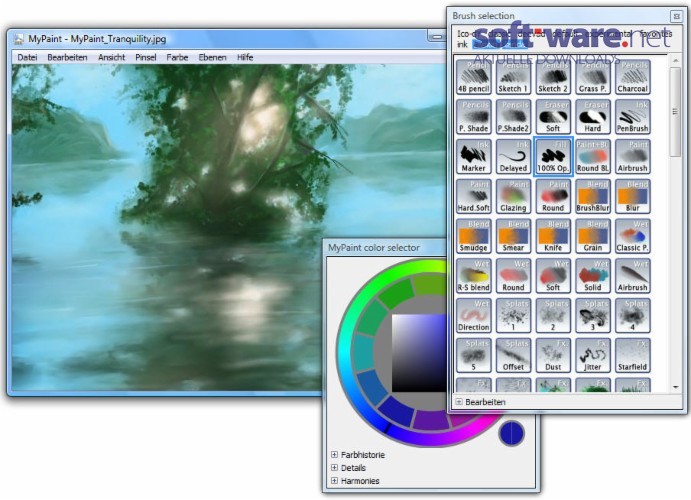Choose the Grain blend brush

[592, 236]
